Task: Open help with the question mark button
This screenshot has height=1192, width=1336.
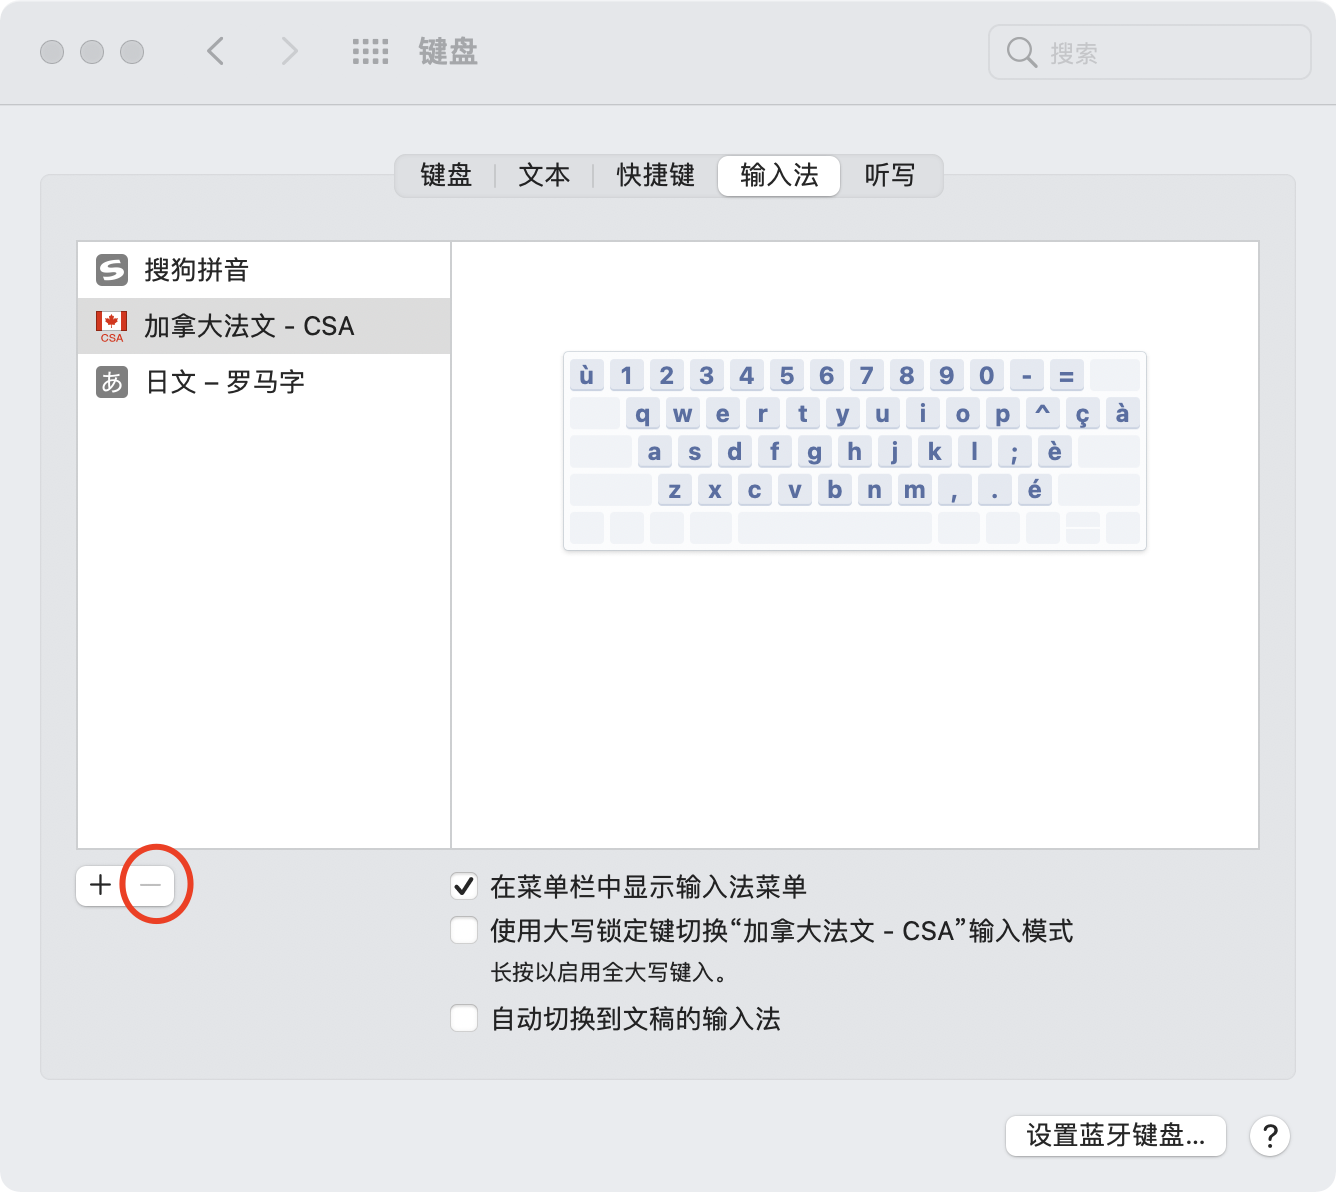Action: tap(1269, 1136)
